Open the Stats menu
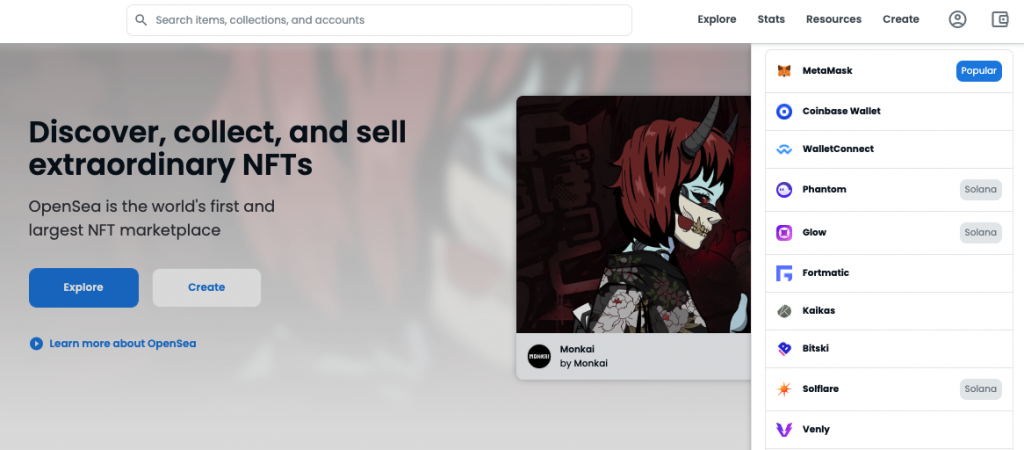The image size is (1024, 450). (771, 20)
